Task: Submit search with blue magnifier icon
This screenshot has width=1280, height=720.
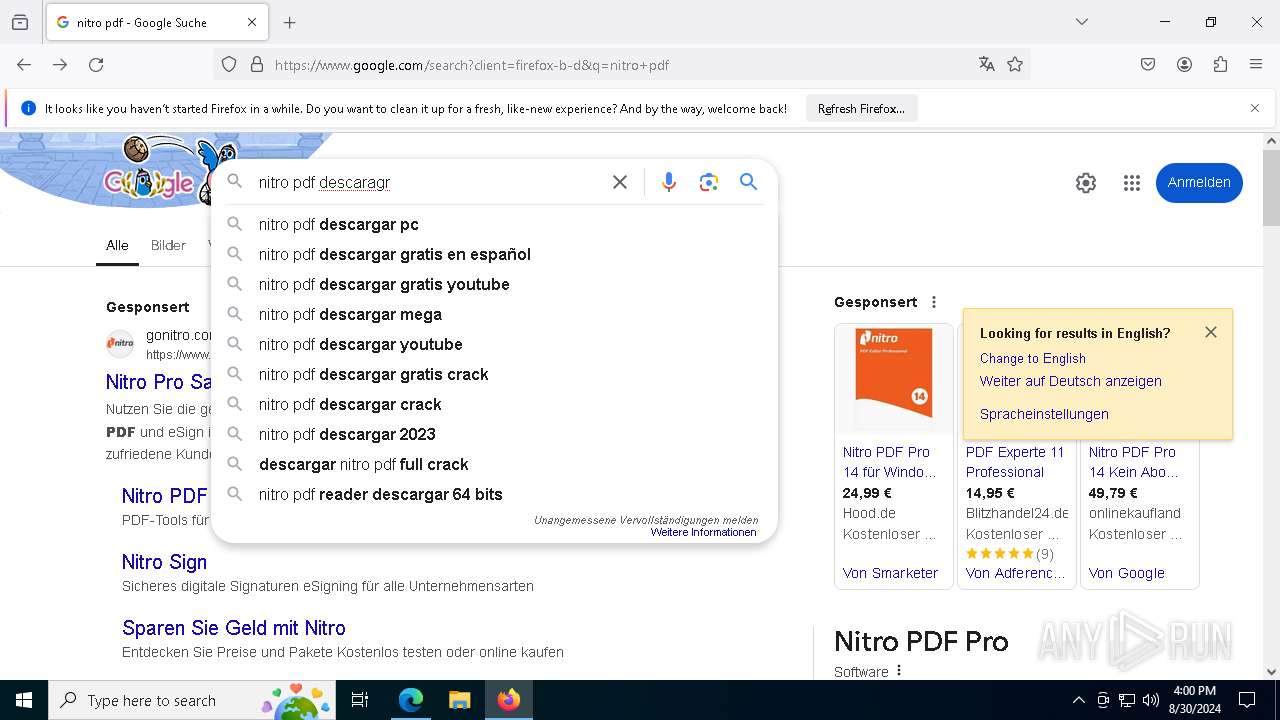Action: coord(748,182)
